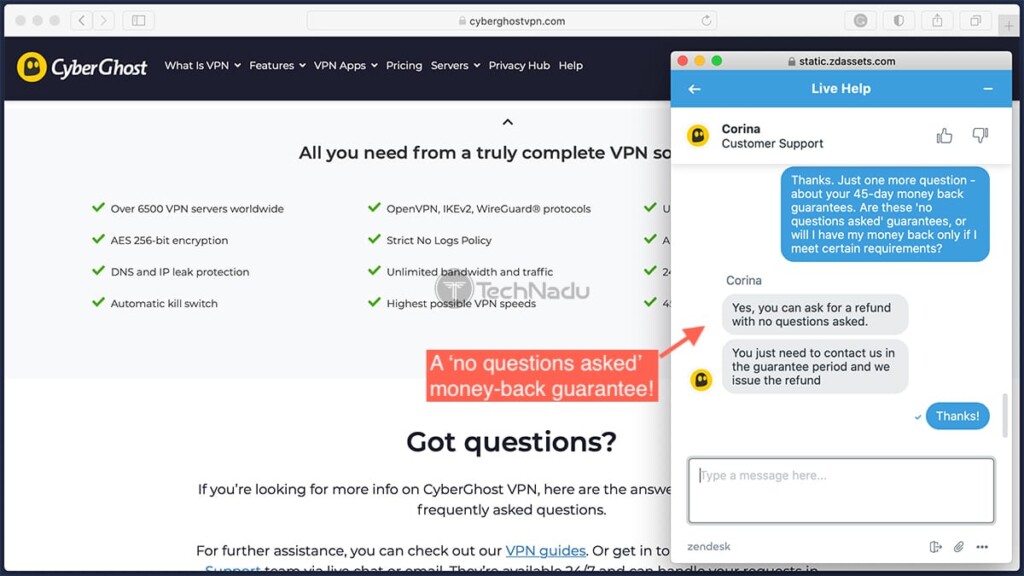Expand the Features menu
The image size is (1024, 576).
[277, 65]
